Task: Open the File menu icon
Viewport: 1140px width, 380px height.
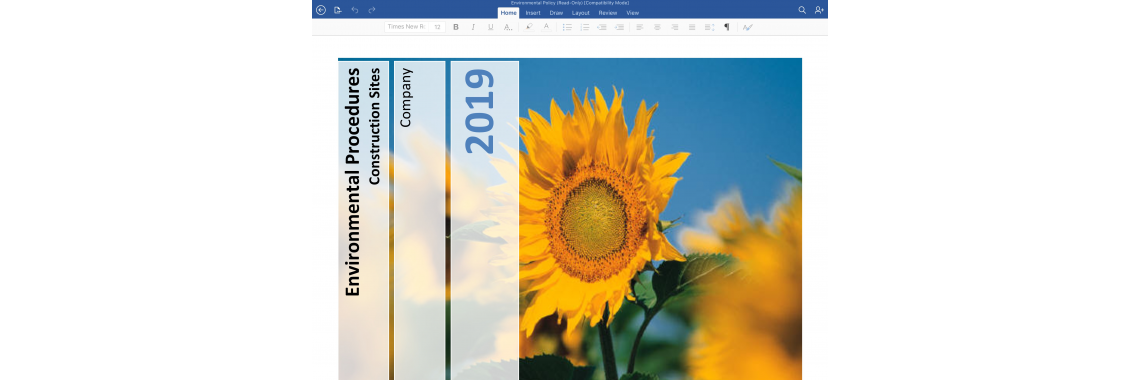Action: click(337, 10)
